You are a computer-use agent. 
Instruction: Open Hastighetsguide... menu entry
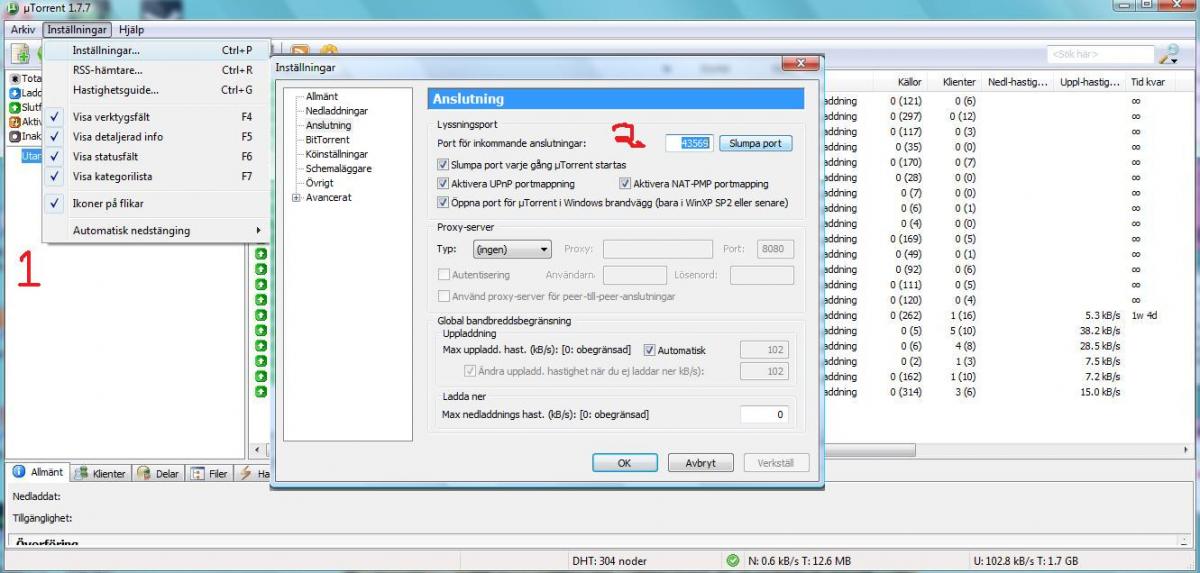(x=156, y=90)
